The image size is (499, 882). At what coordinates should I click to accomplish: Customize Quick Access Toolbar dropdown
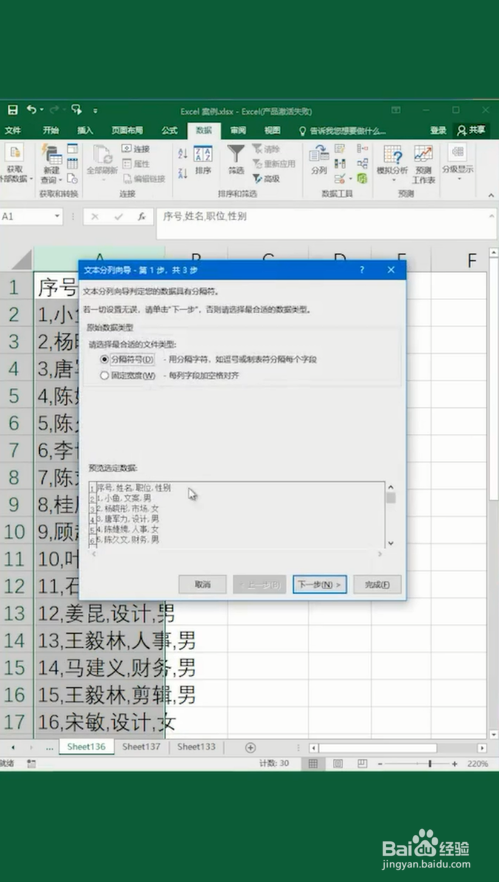95,110
